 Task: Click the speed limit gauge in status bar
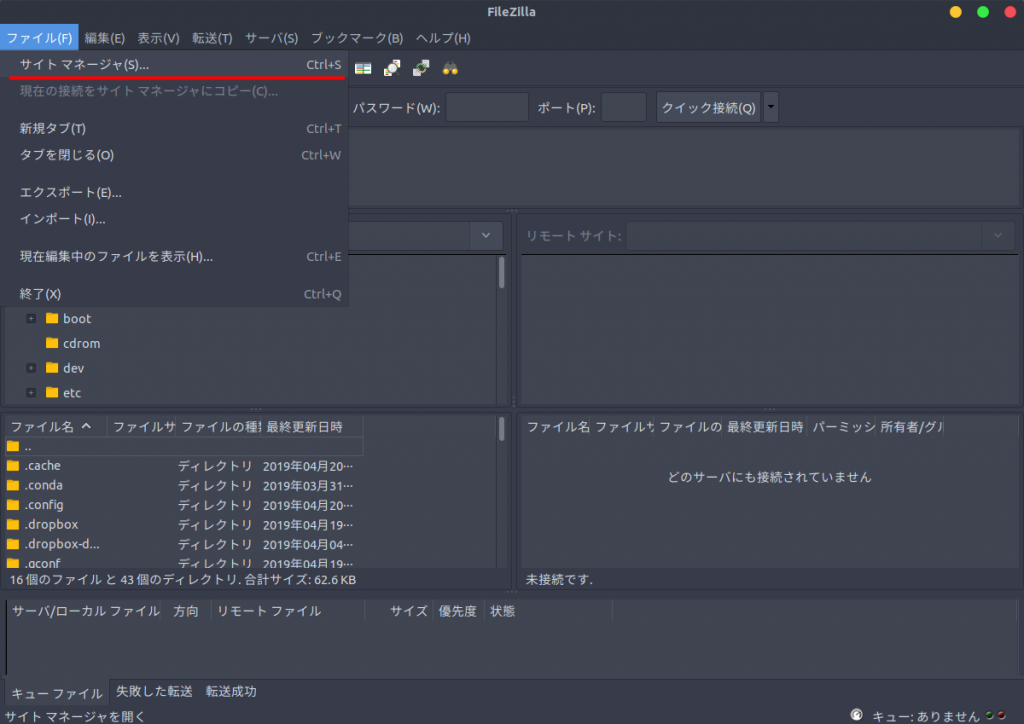coord(856,714)
